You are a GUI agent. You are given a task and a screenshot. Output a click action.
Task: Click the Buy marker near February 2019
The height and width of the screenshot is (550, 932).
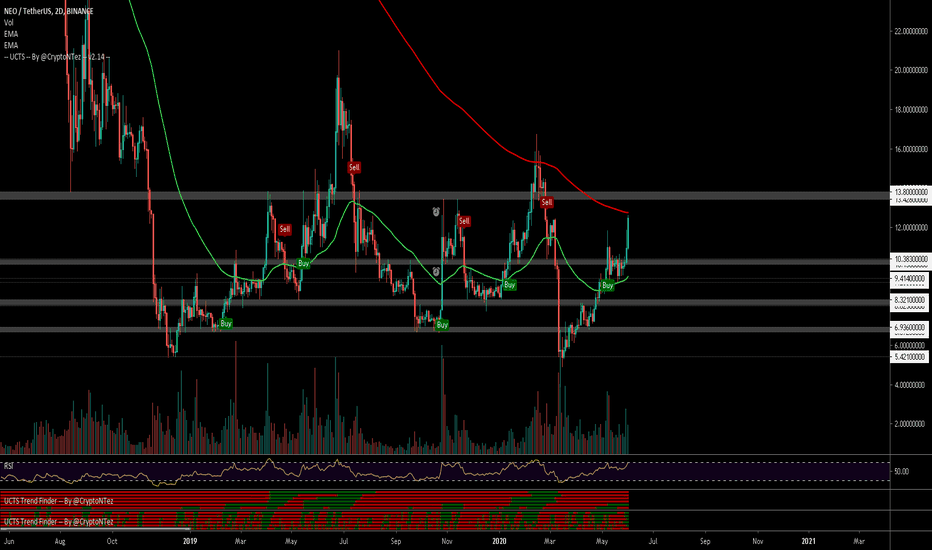coord(226,324)
